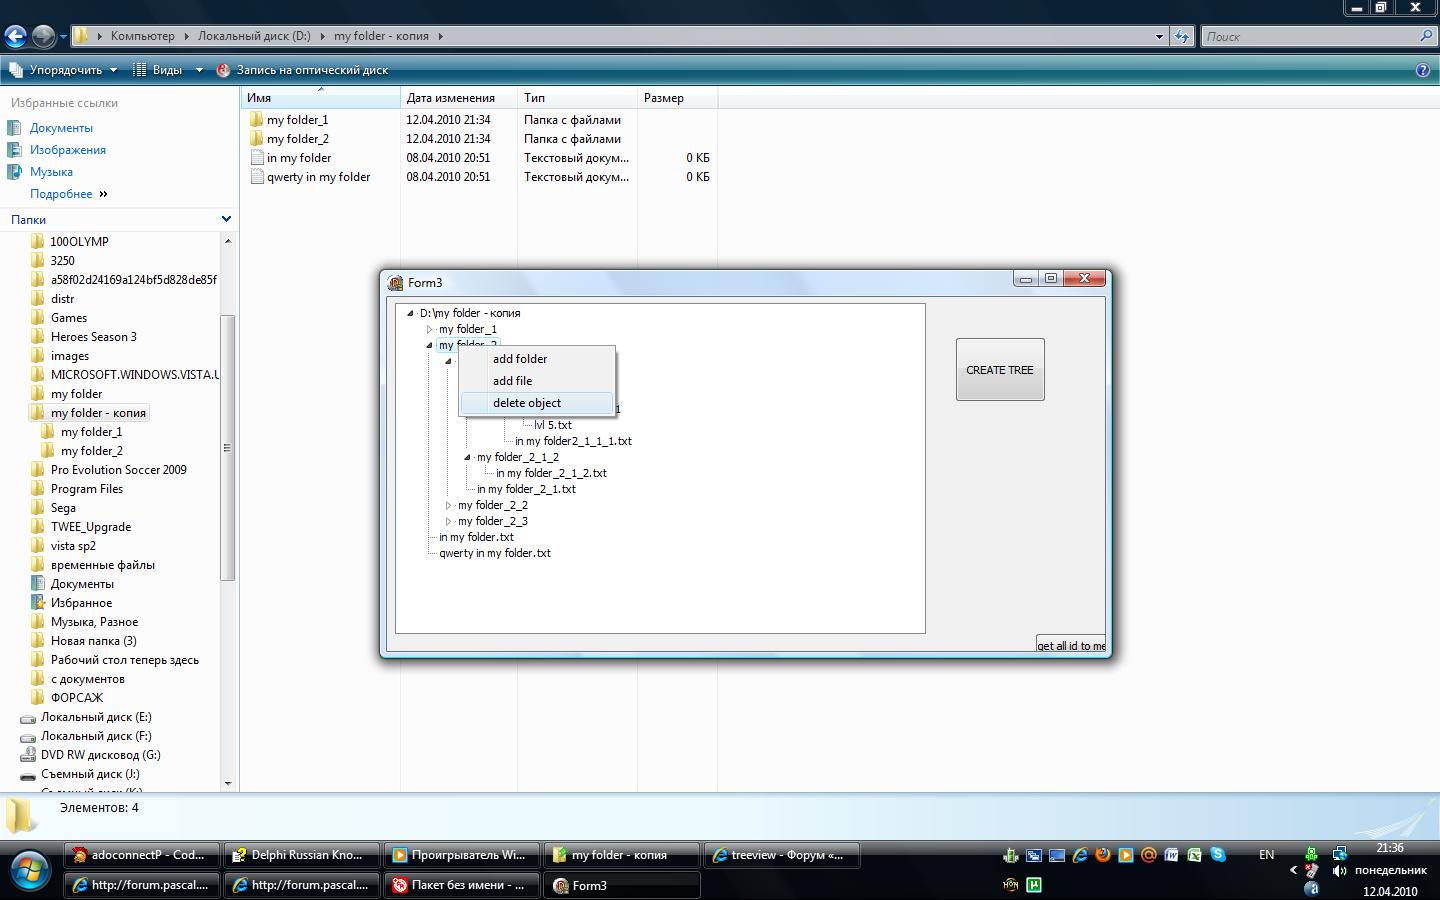The image size is (1440, 900).
Task: Collapse the Folders pane chevron
Action: click(x=226, y=219)
